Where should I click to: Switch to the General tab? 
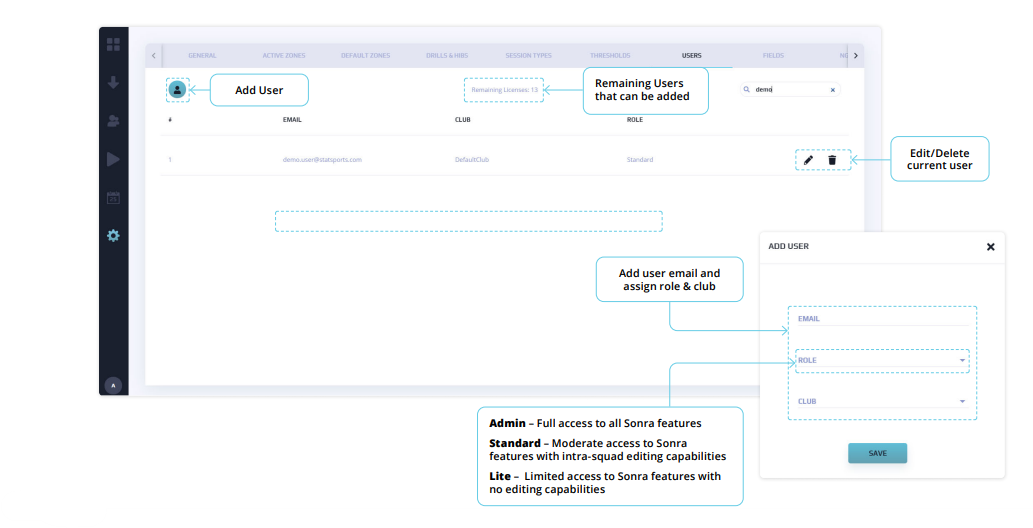[202, 55]
